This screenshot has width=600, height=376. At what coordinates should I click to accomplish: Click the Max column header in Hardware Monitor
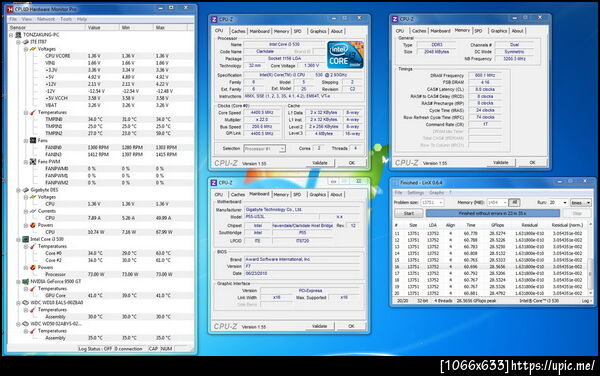coord(170,28)
